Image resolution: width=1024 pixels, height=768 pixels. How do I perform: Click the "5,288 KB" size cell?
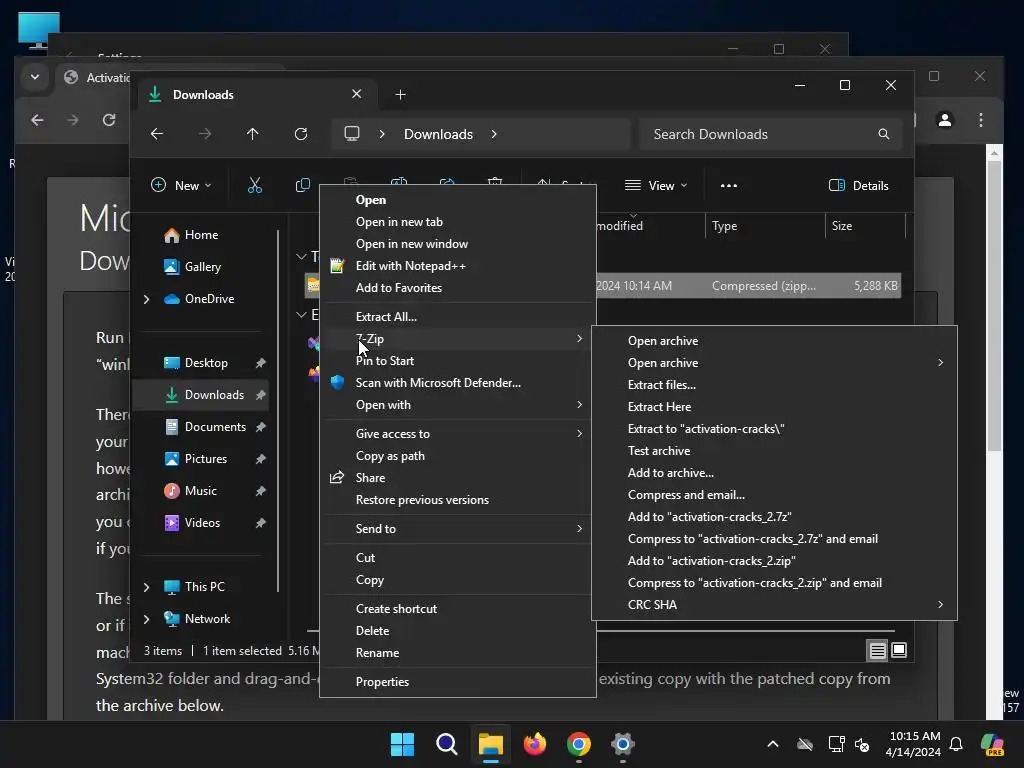(x=875, y=286)
